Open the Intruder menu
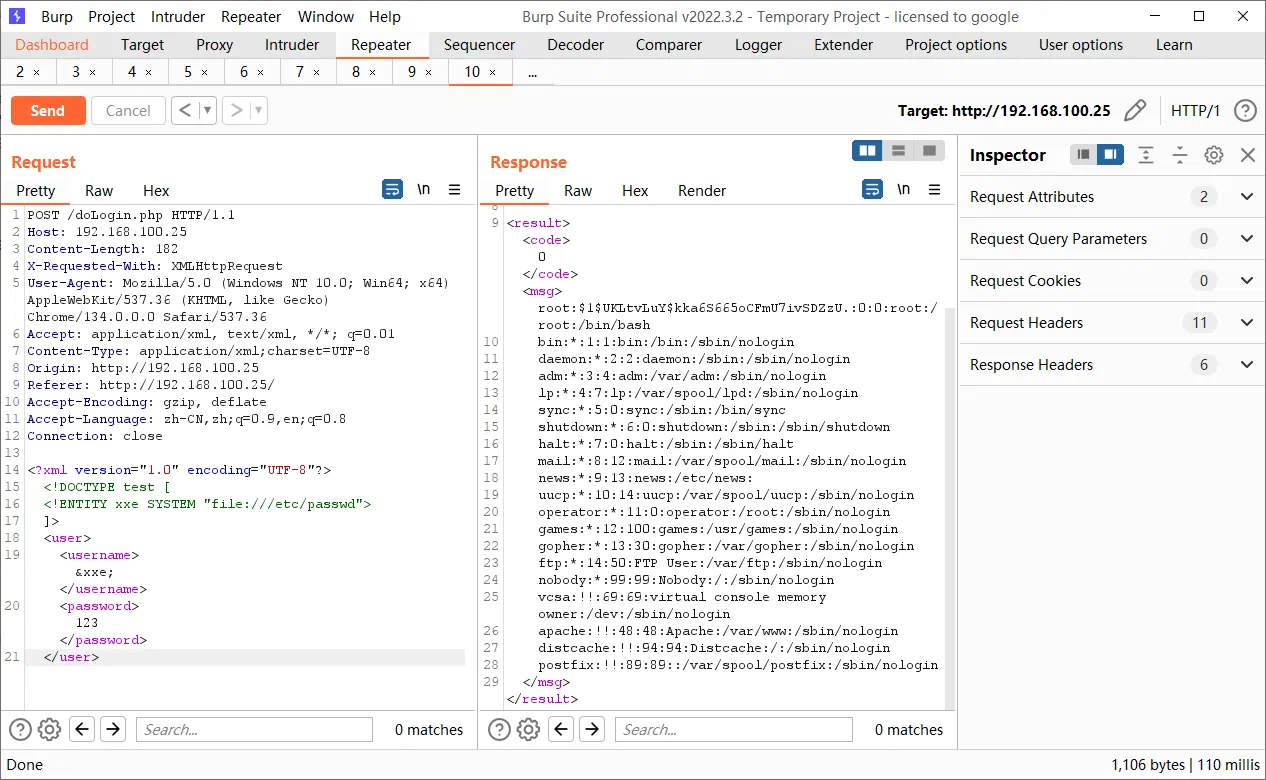 coord(178,16)
